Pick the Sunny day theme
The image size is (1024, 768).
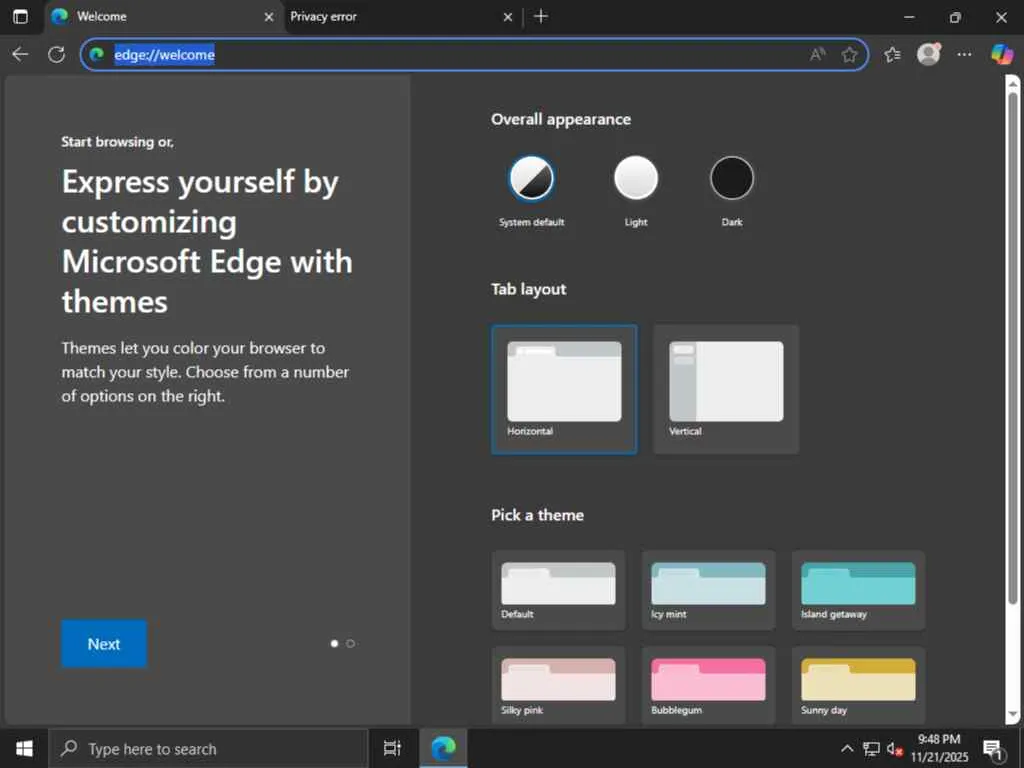858,685
